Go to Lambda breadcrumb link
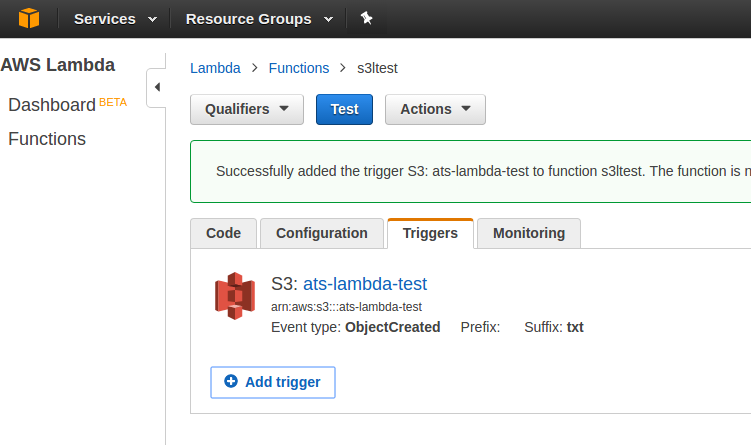This screenshot has height=445, width=751. point(215,68)
